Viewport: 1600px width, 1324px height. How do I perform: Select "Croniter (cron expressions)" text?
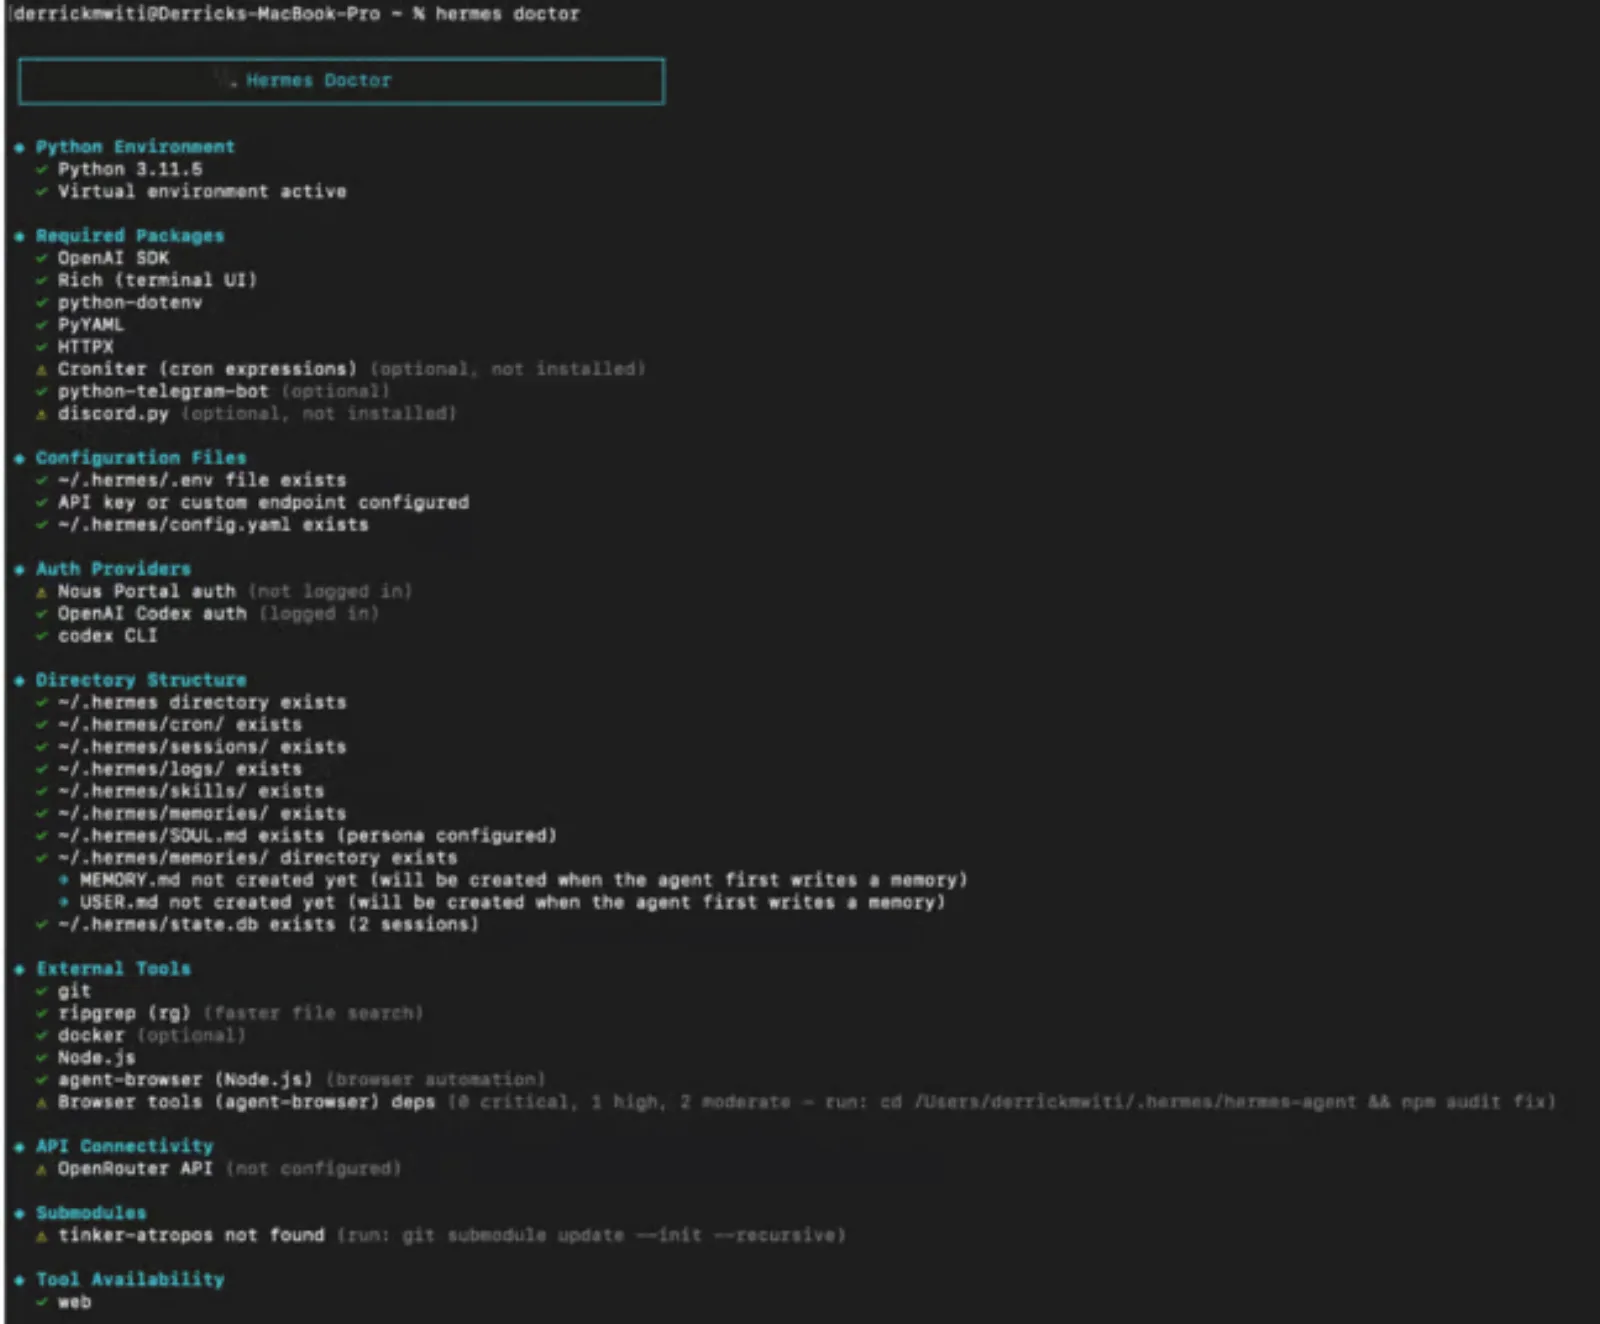[x=207, y=369]
